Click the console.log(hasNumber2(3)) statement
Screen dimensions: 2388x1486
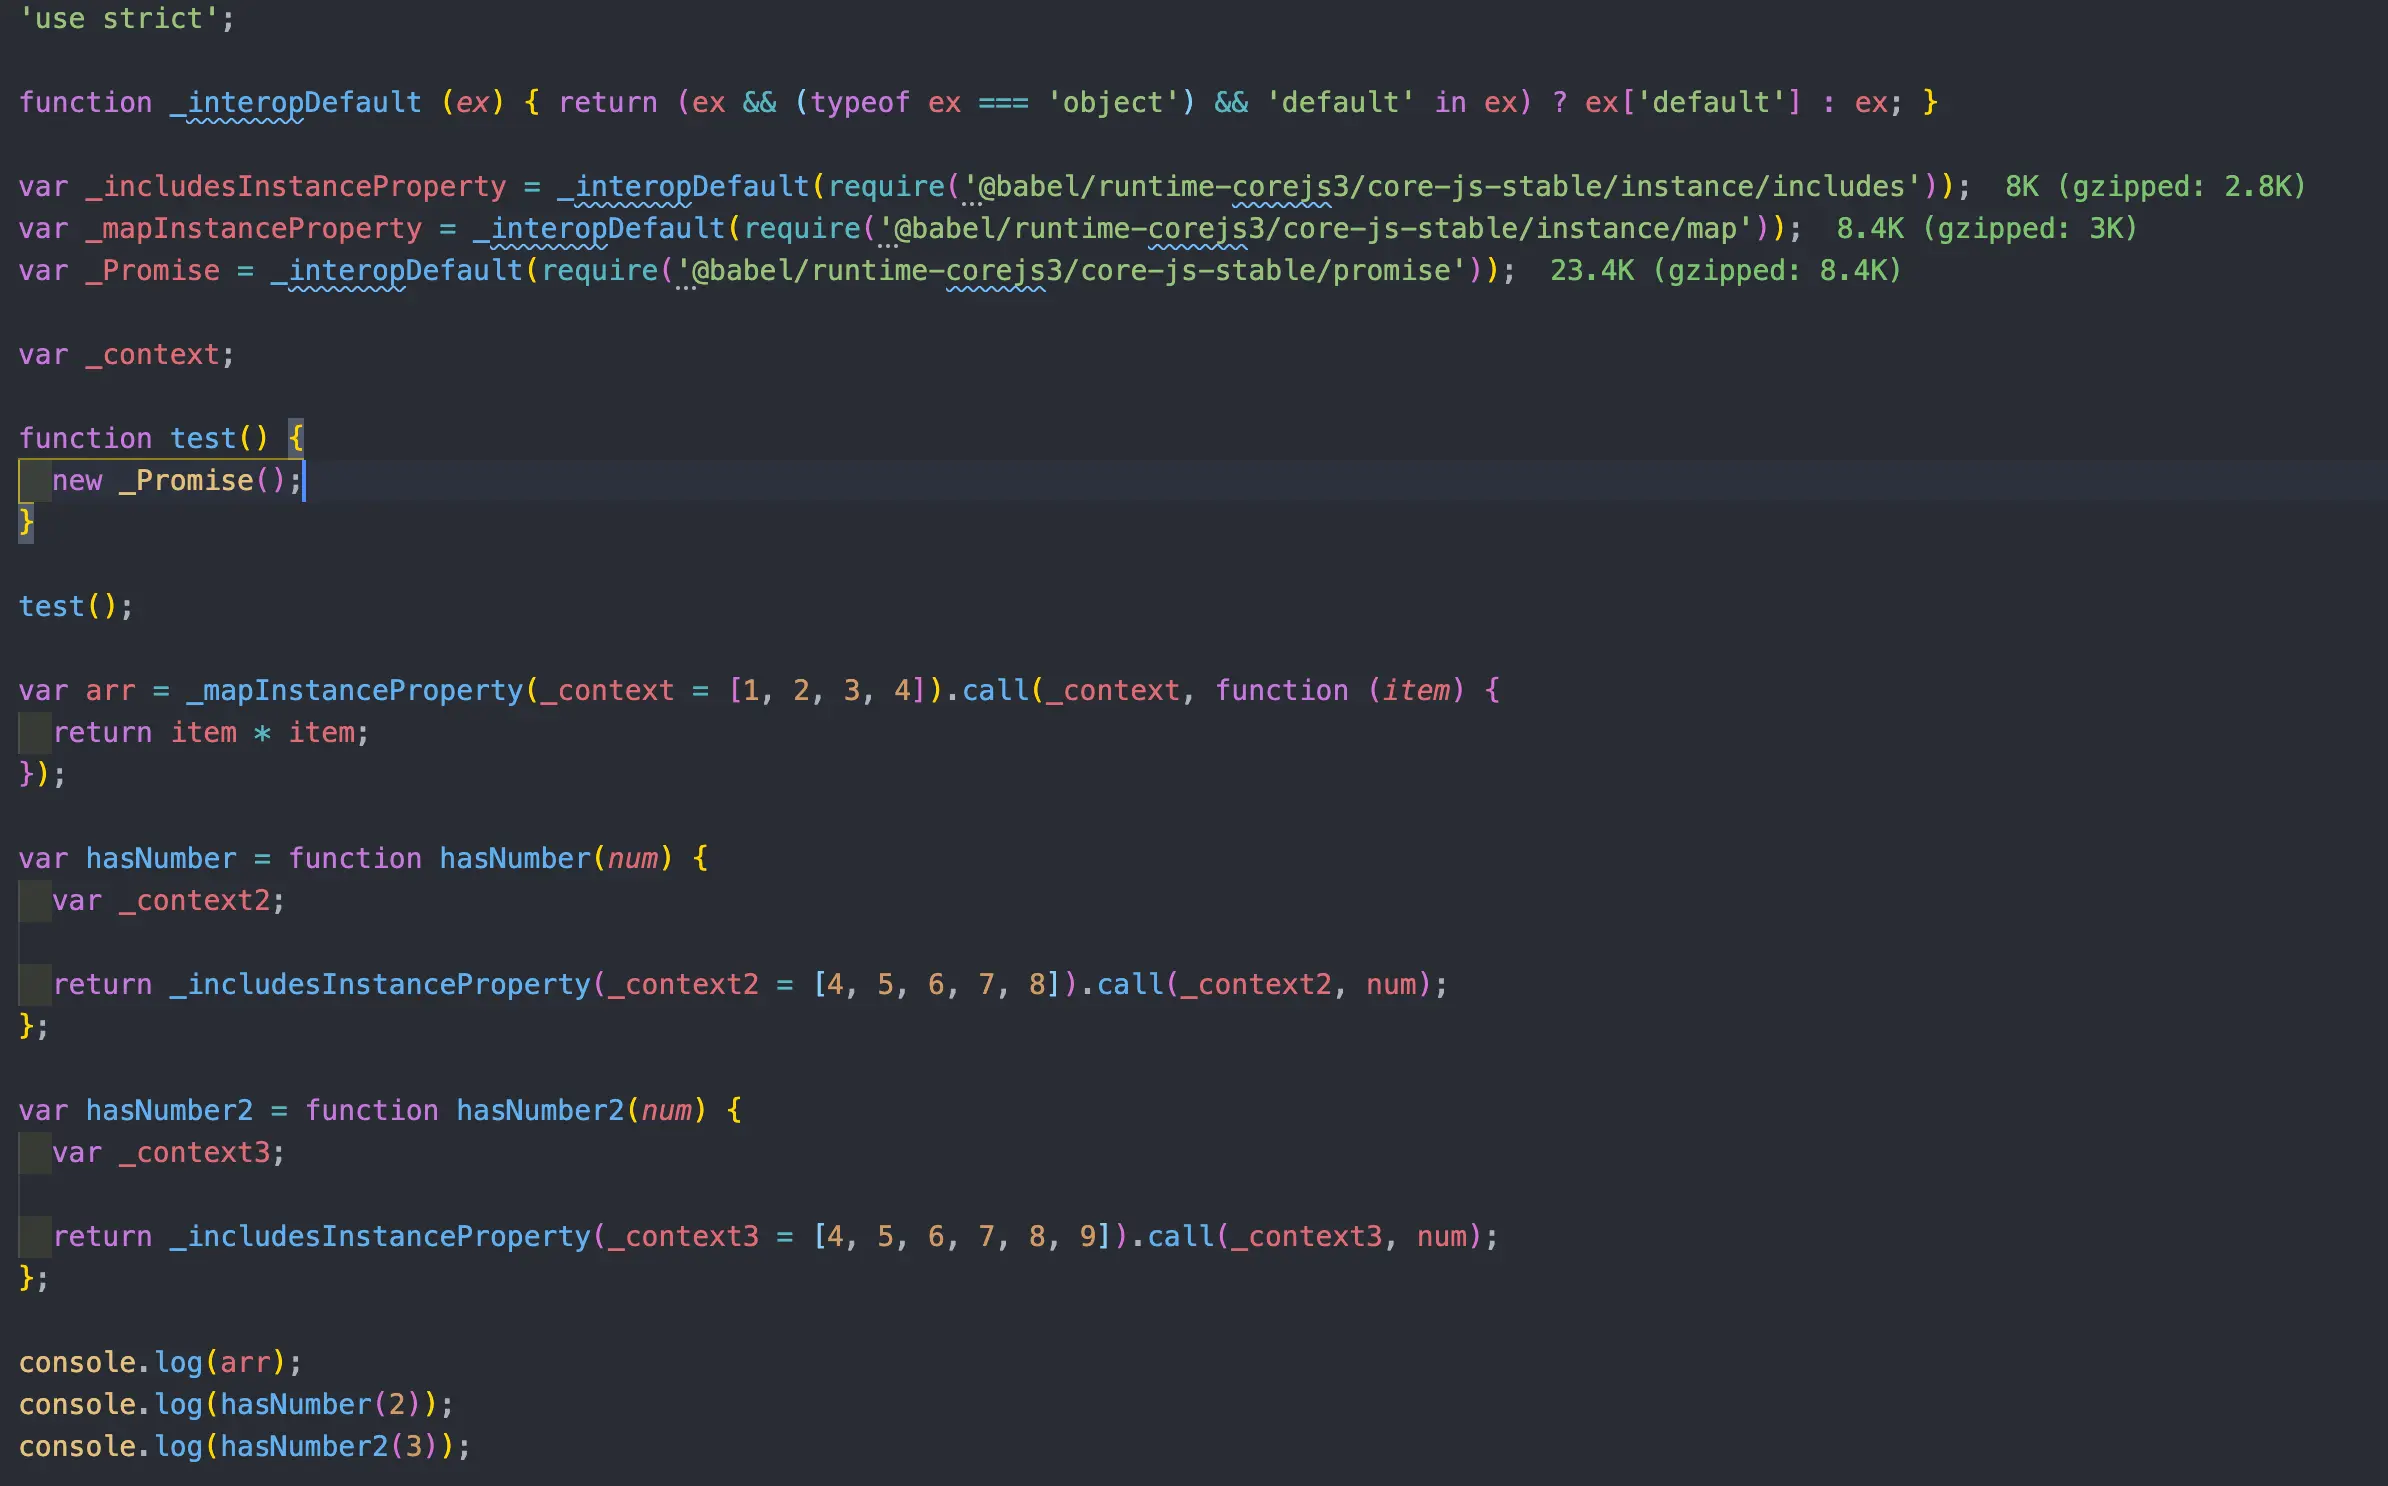(244, 1447)
